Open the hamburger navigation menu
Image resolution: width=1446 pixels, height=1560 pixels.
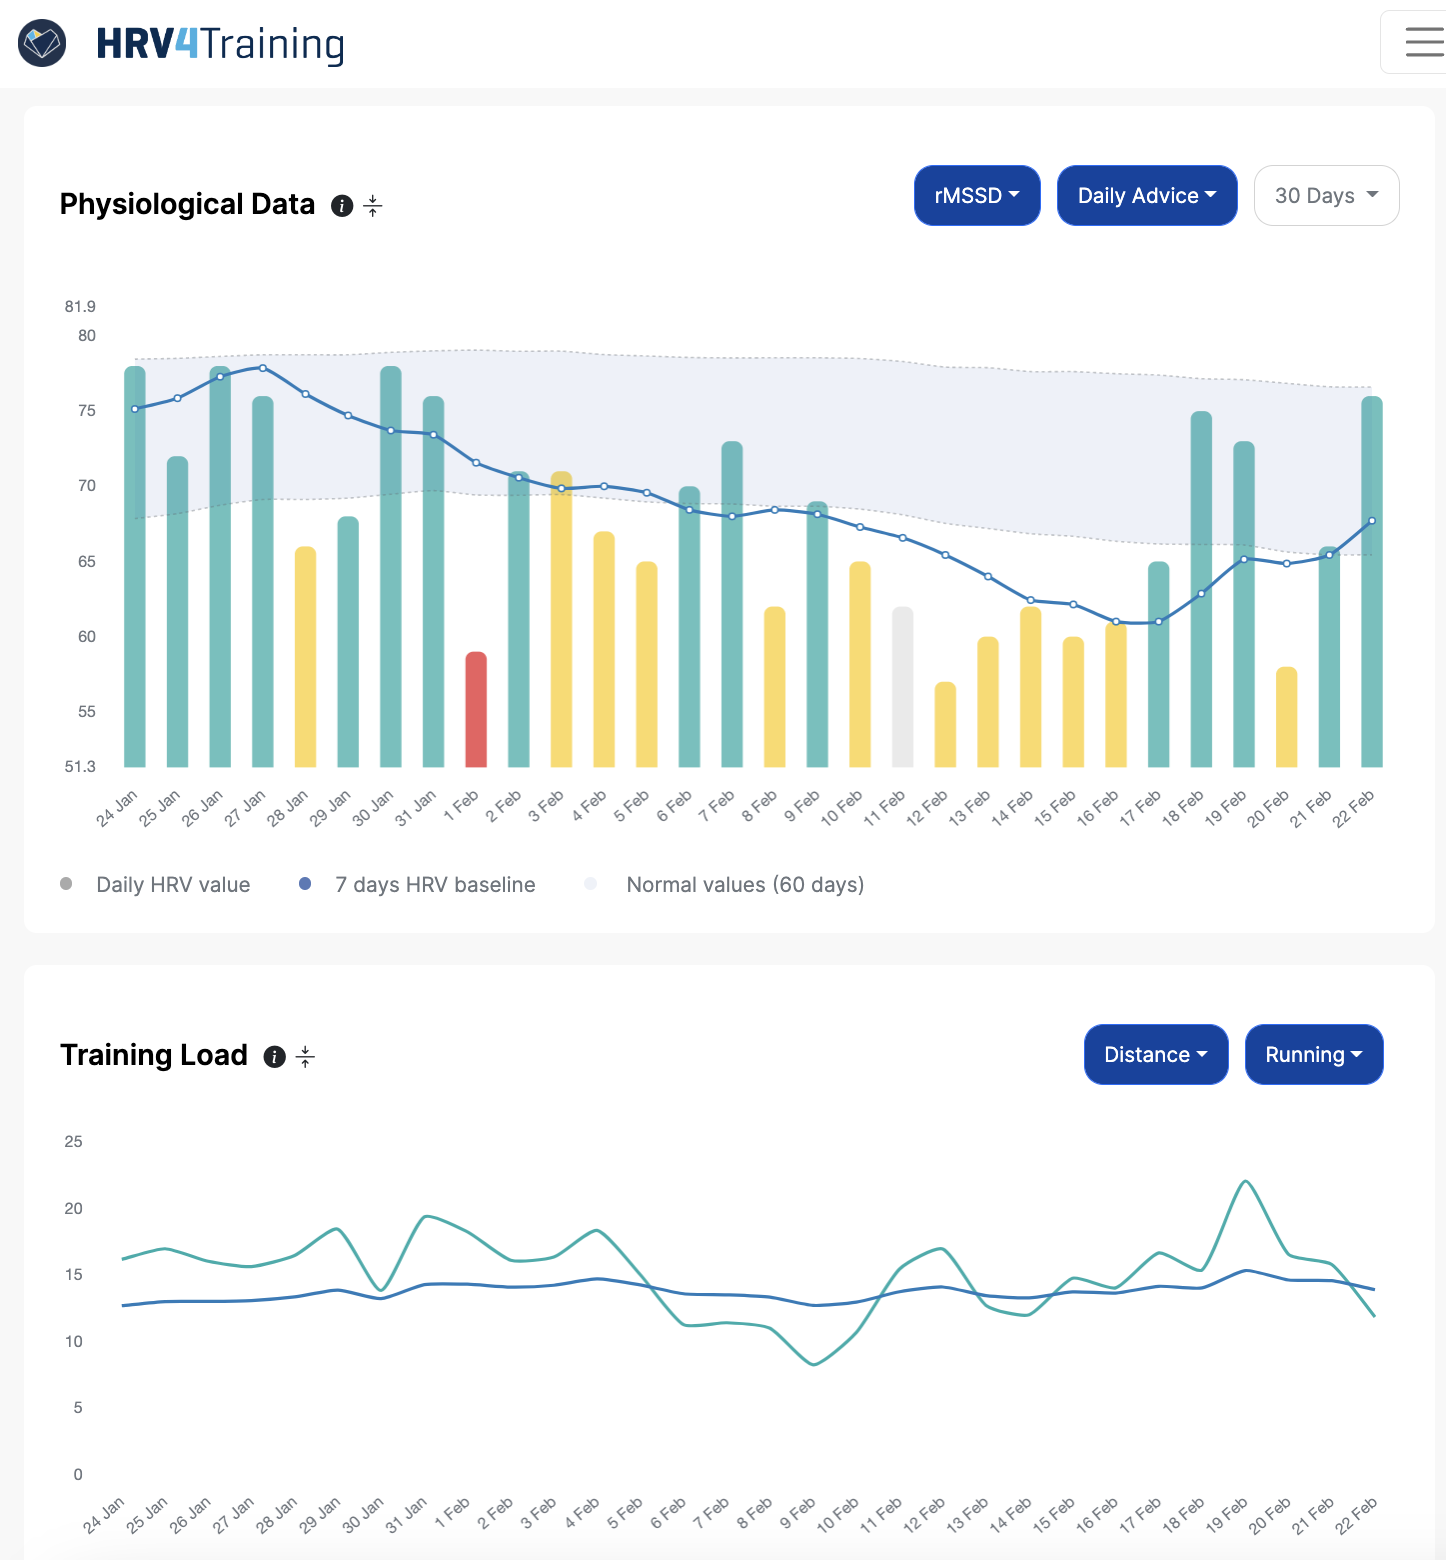tap(1424, 41)
